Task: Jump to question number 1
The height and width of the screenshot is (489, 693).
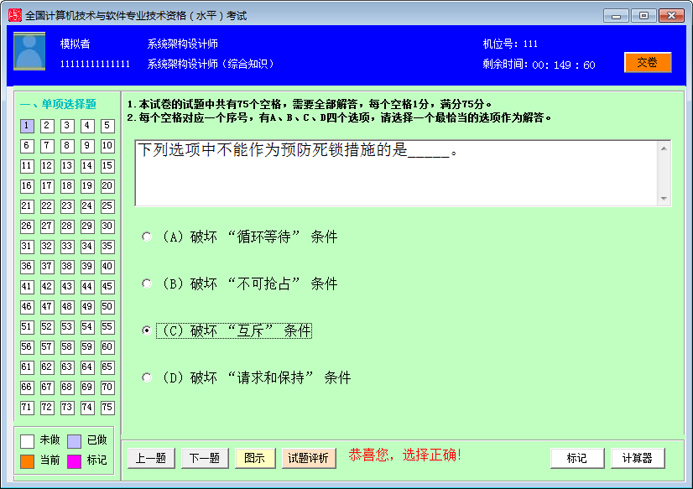Action: [x=27, y=126]
